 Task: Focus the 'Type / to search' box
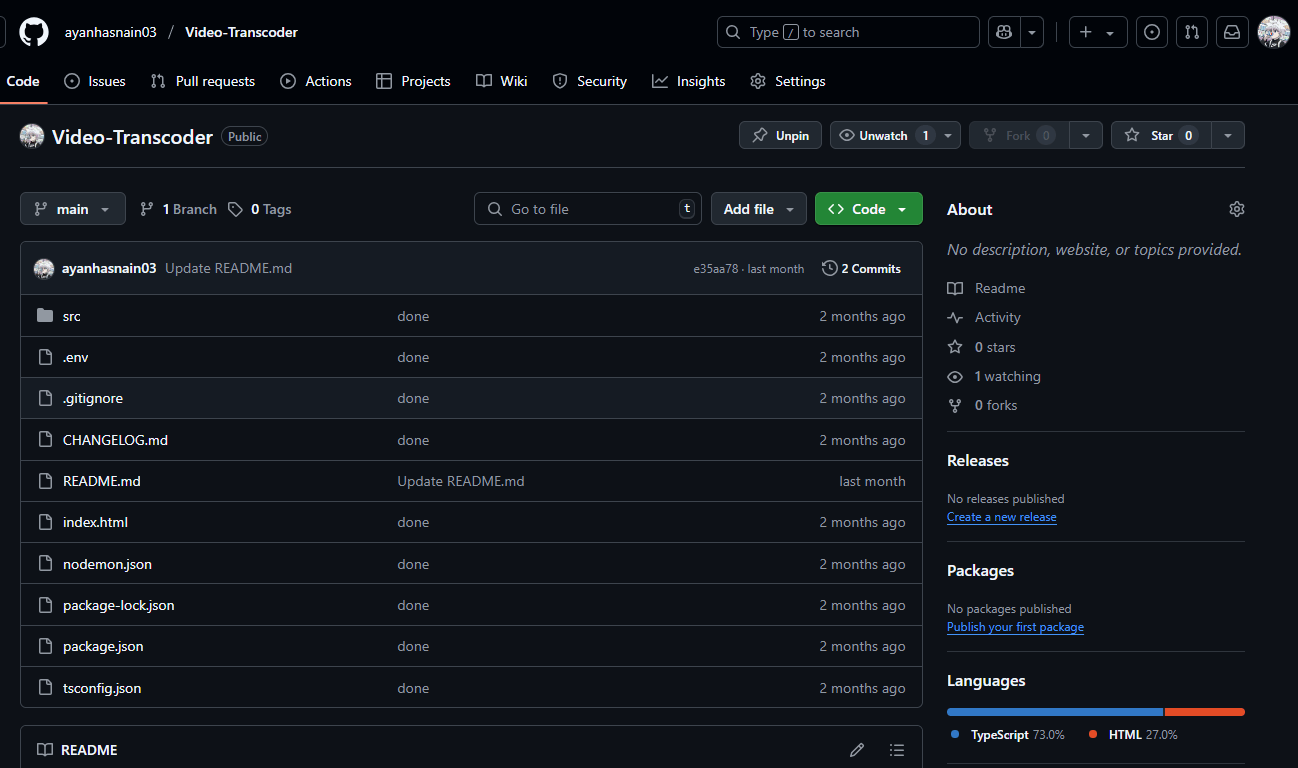848,32
